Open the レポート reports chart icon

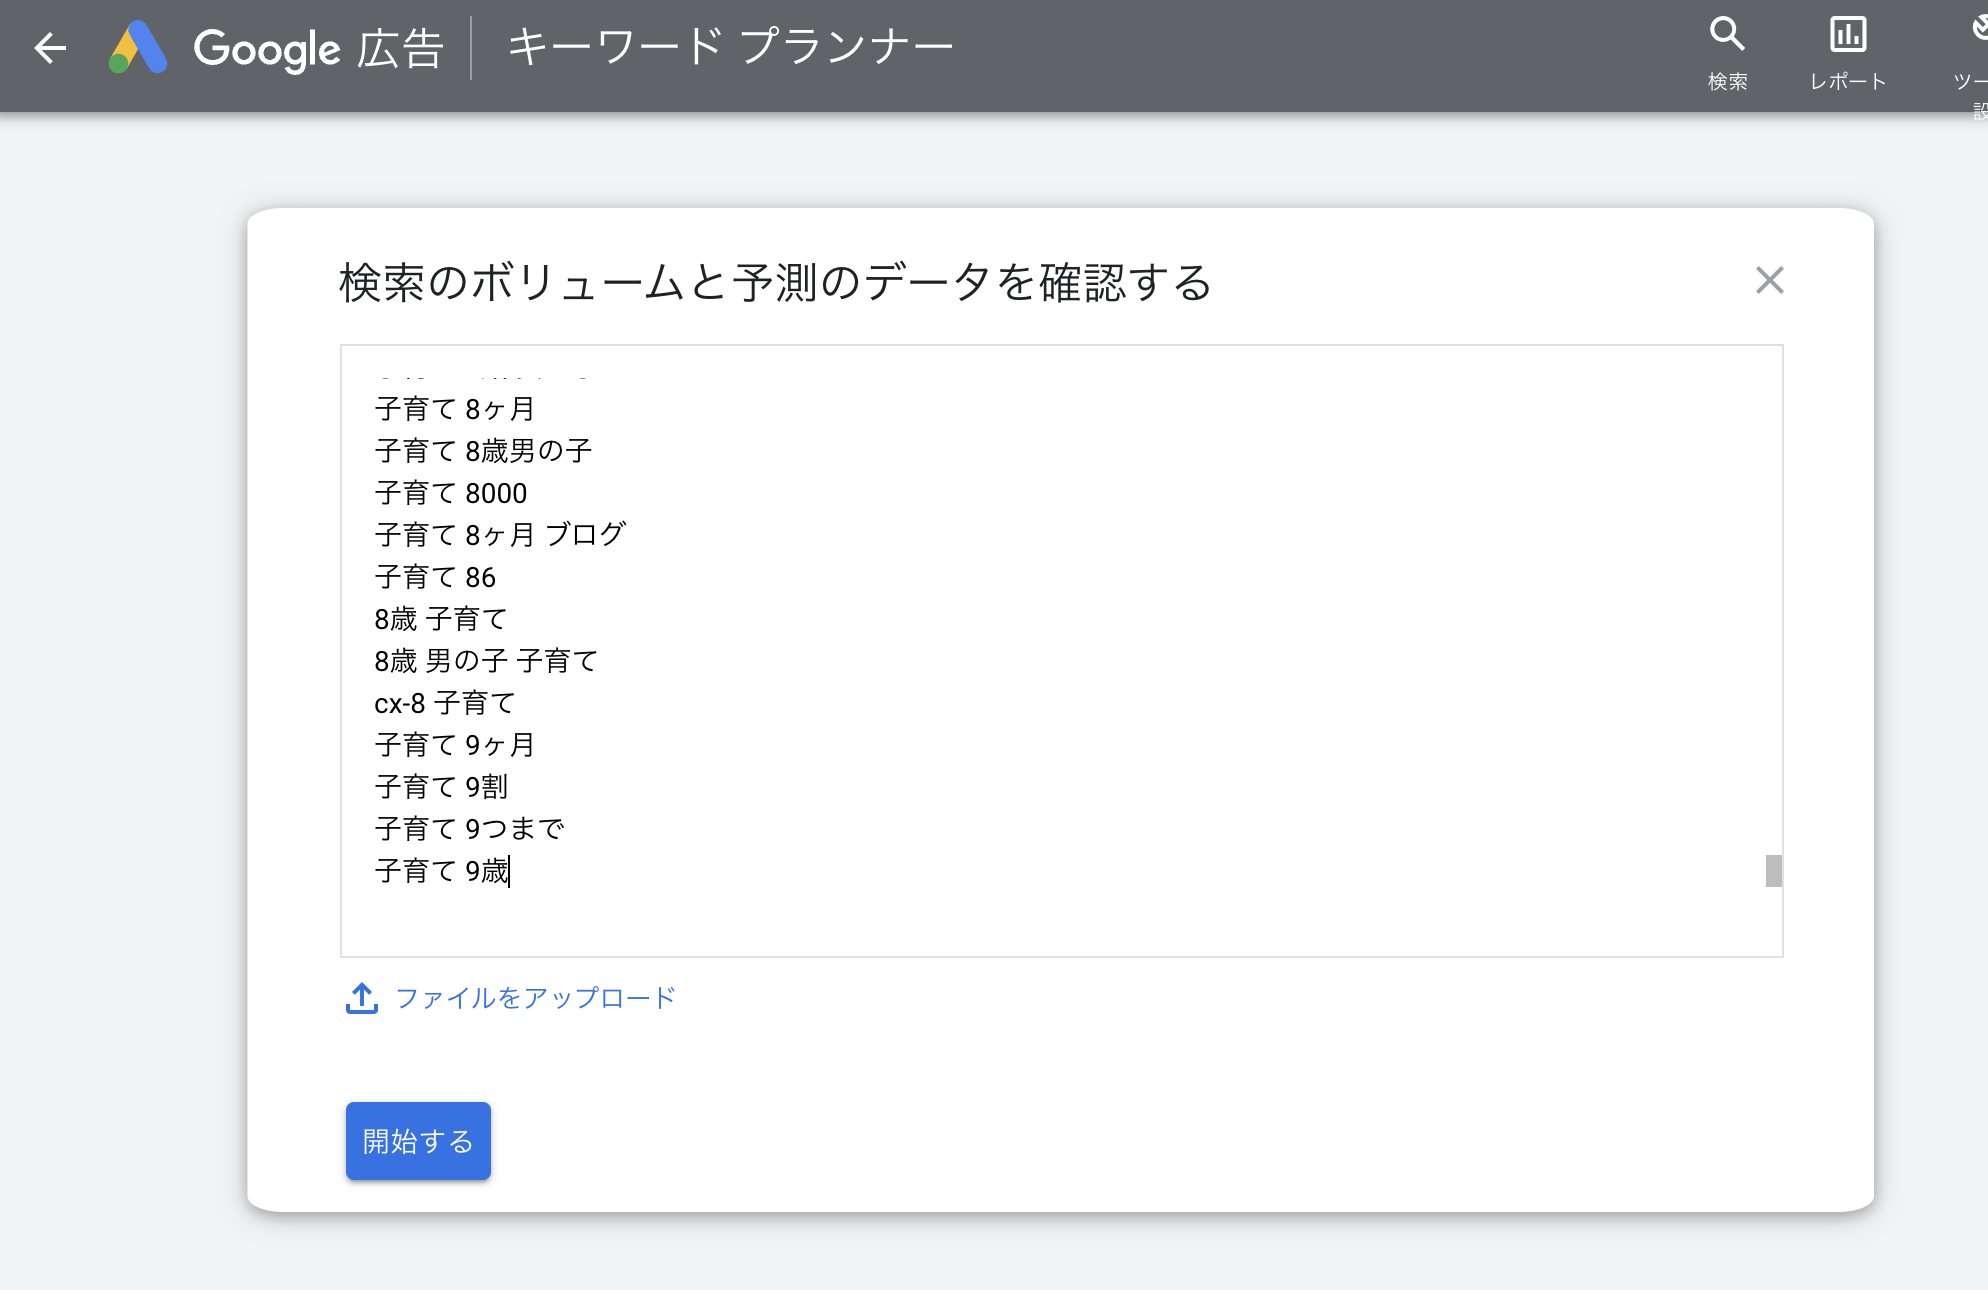pyautogui.click(x=1847, y=35)
